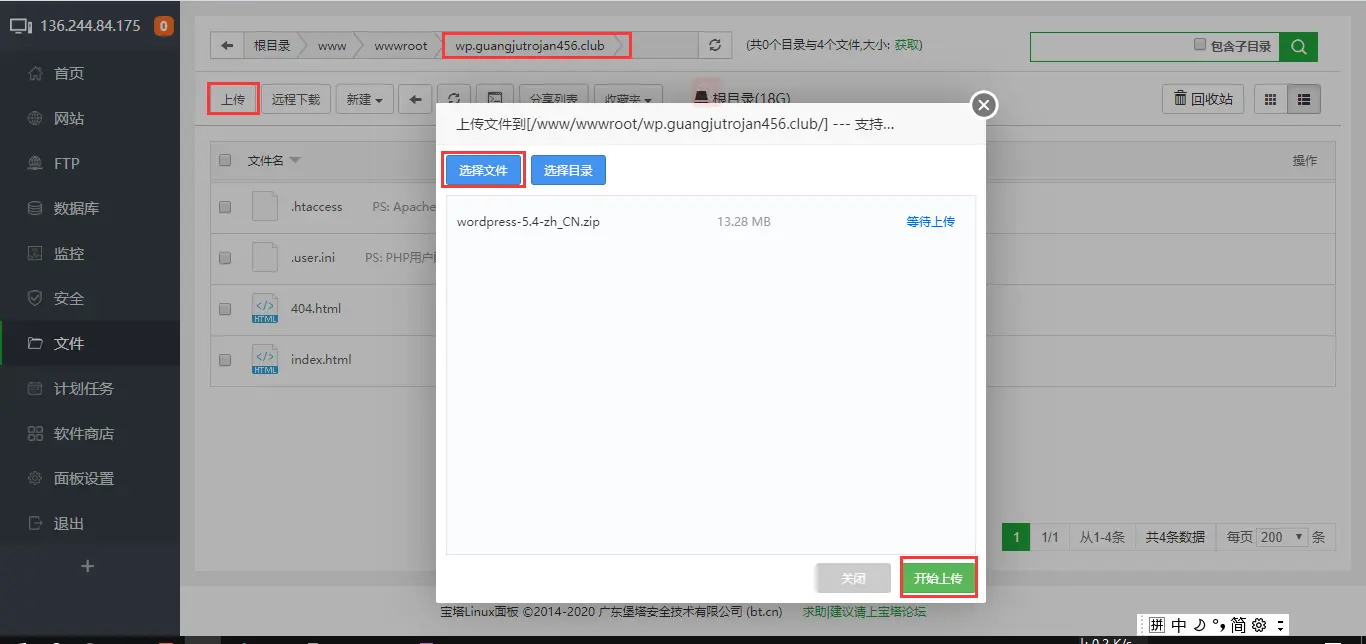Toggle the select-all checkbox in file header
The width and height of the screenshot is (1366, 644).
pos(225,160)
